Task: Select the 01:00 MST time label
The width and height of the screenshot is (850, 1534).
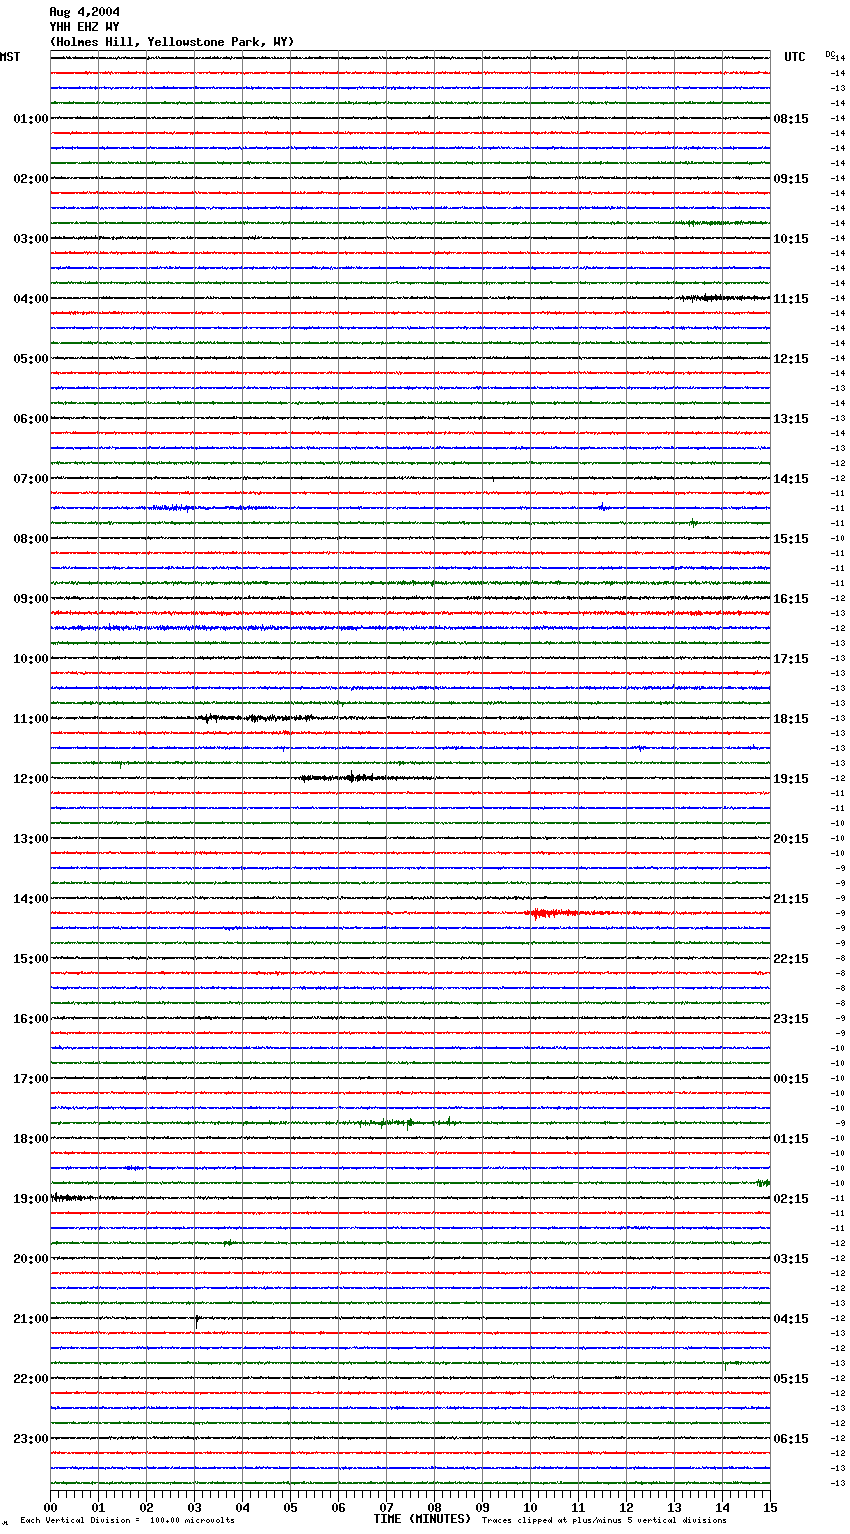Action: (x=31, y=119)
